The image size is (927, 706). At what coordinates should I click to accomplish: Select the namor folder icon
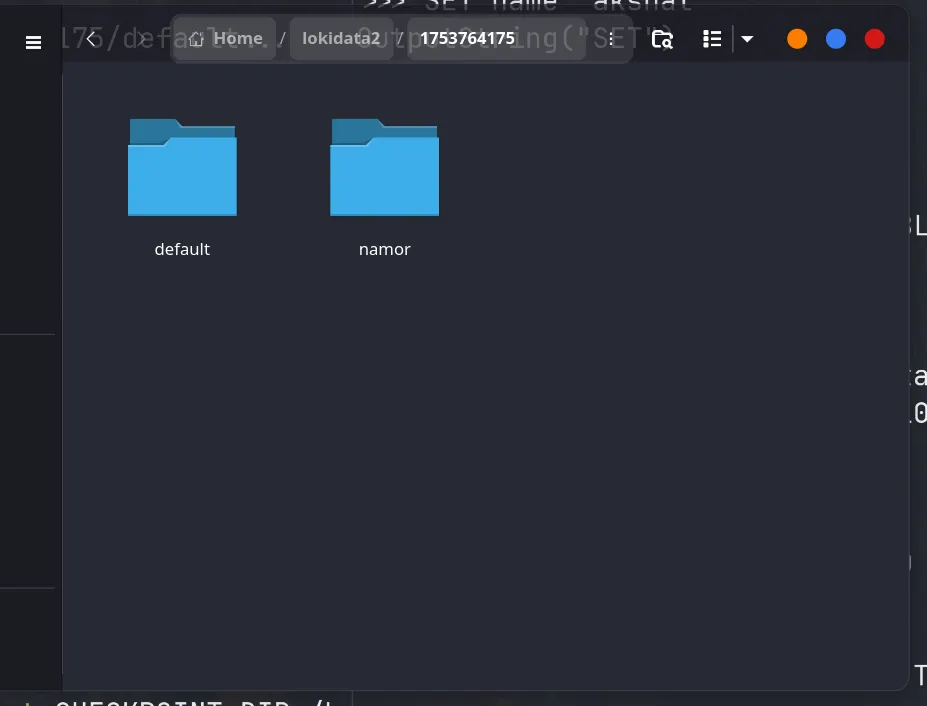[x=384, y=167]
